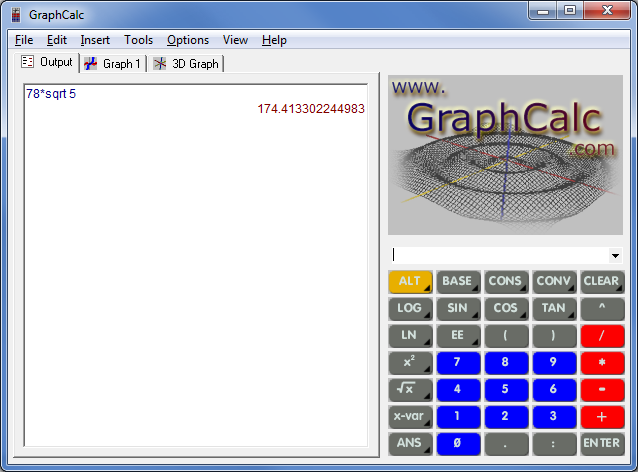Click the blue 5 key
Screen dimensions: 638x472
(x=506, y=389)
